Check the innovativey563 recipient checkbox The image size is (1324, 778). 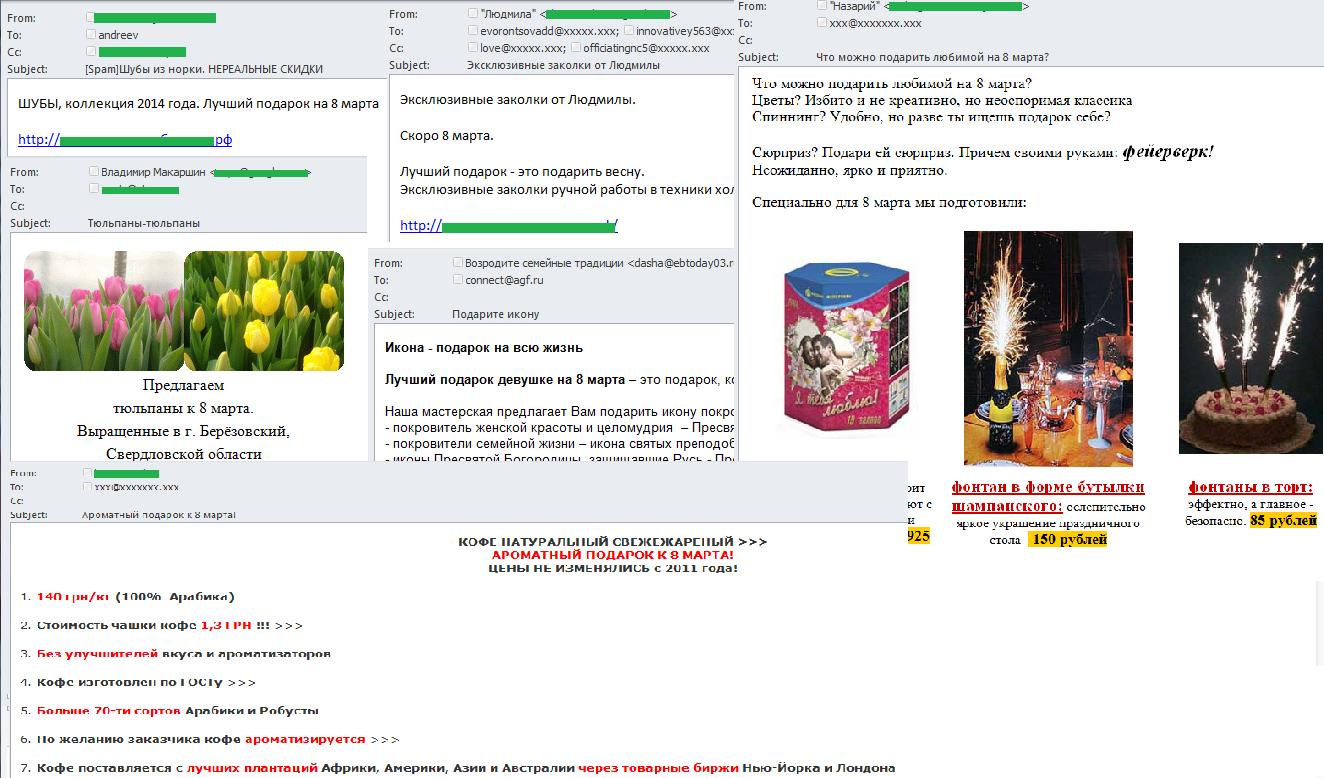(x=629, y=31)
